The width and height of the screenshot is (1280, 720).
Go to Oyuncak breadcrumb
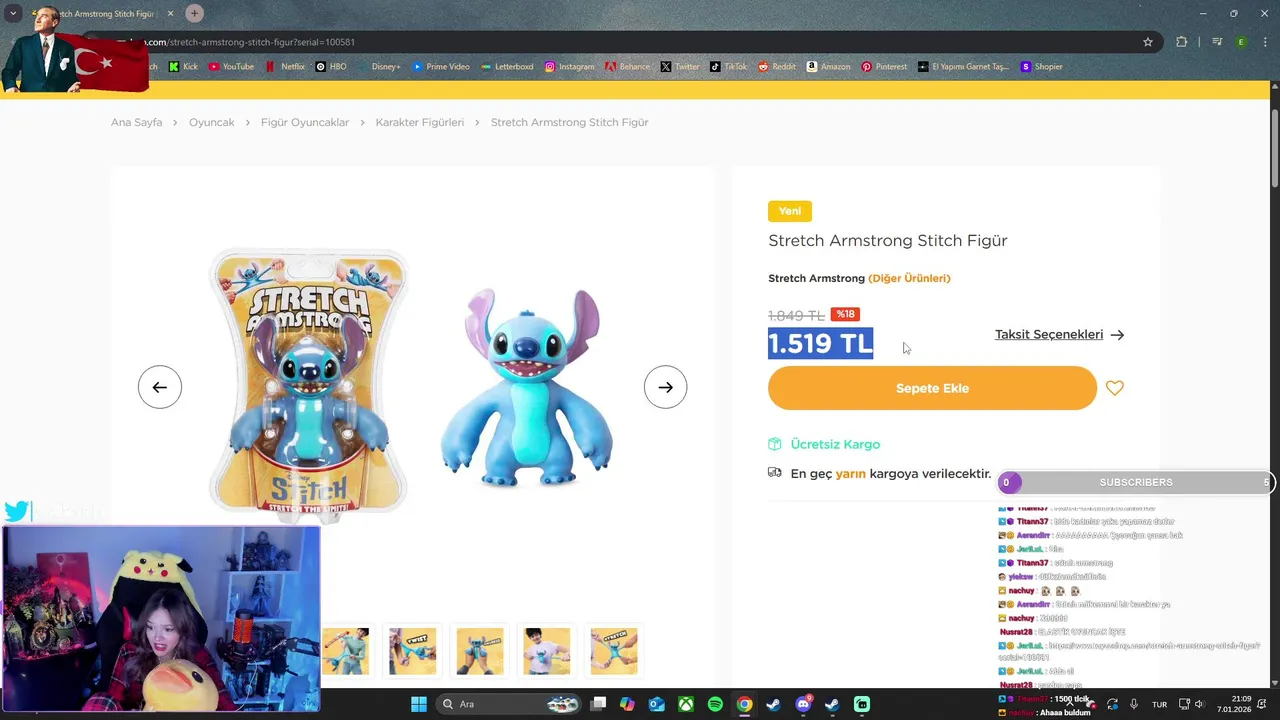point(212,122)
